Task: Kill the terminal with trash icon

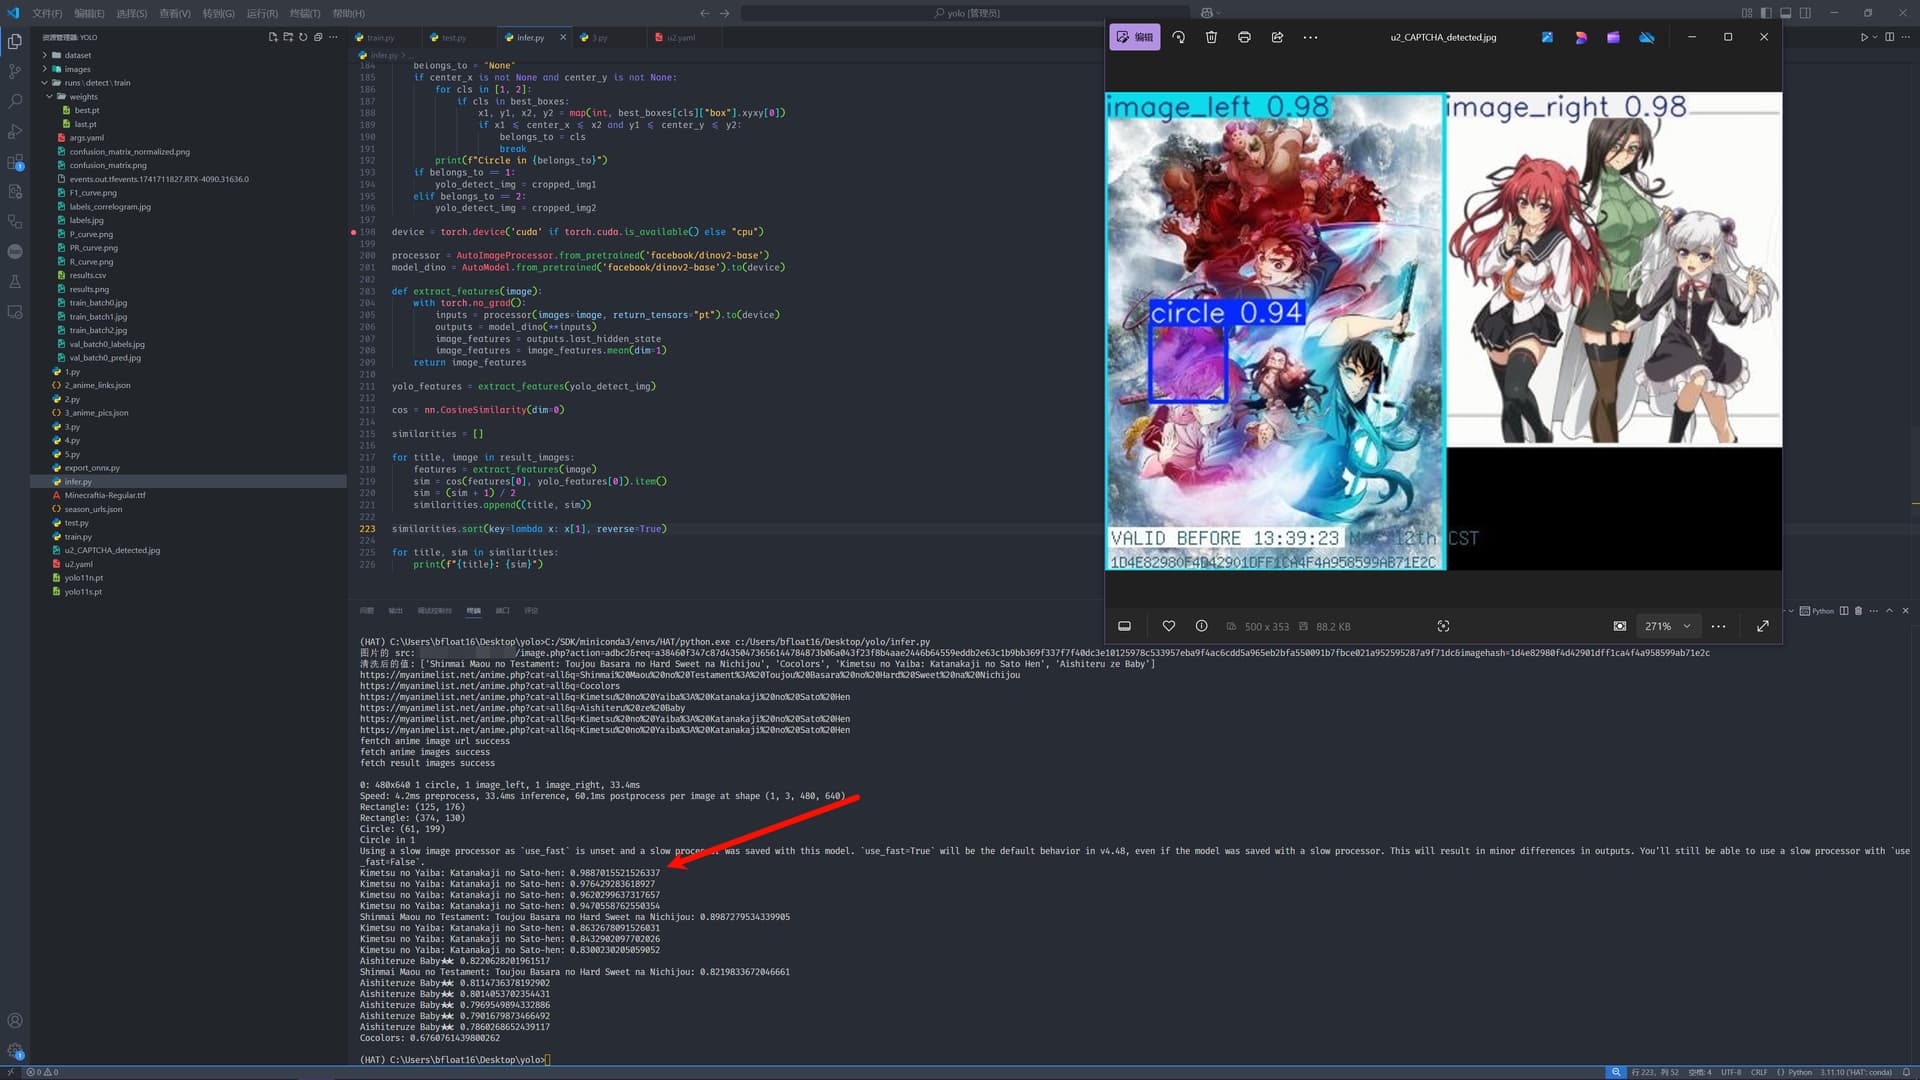Action: click(1858, 611)
